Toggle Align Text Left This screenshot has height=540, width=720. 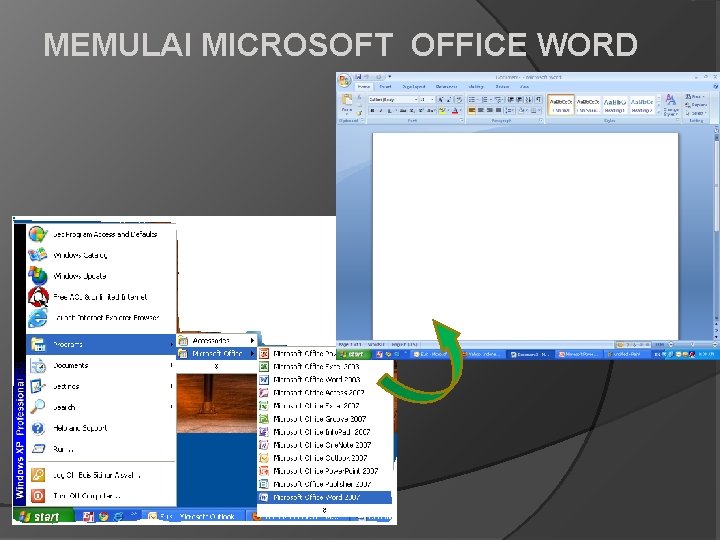[x=472, y=111]
